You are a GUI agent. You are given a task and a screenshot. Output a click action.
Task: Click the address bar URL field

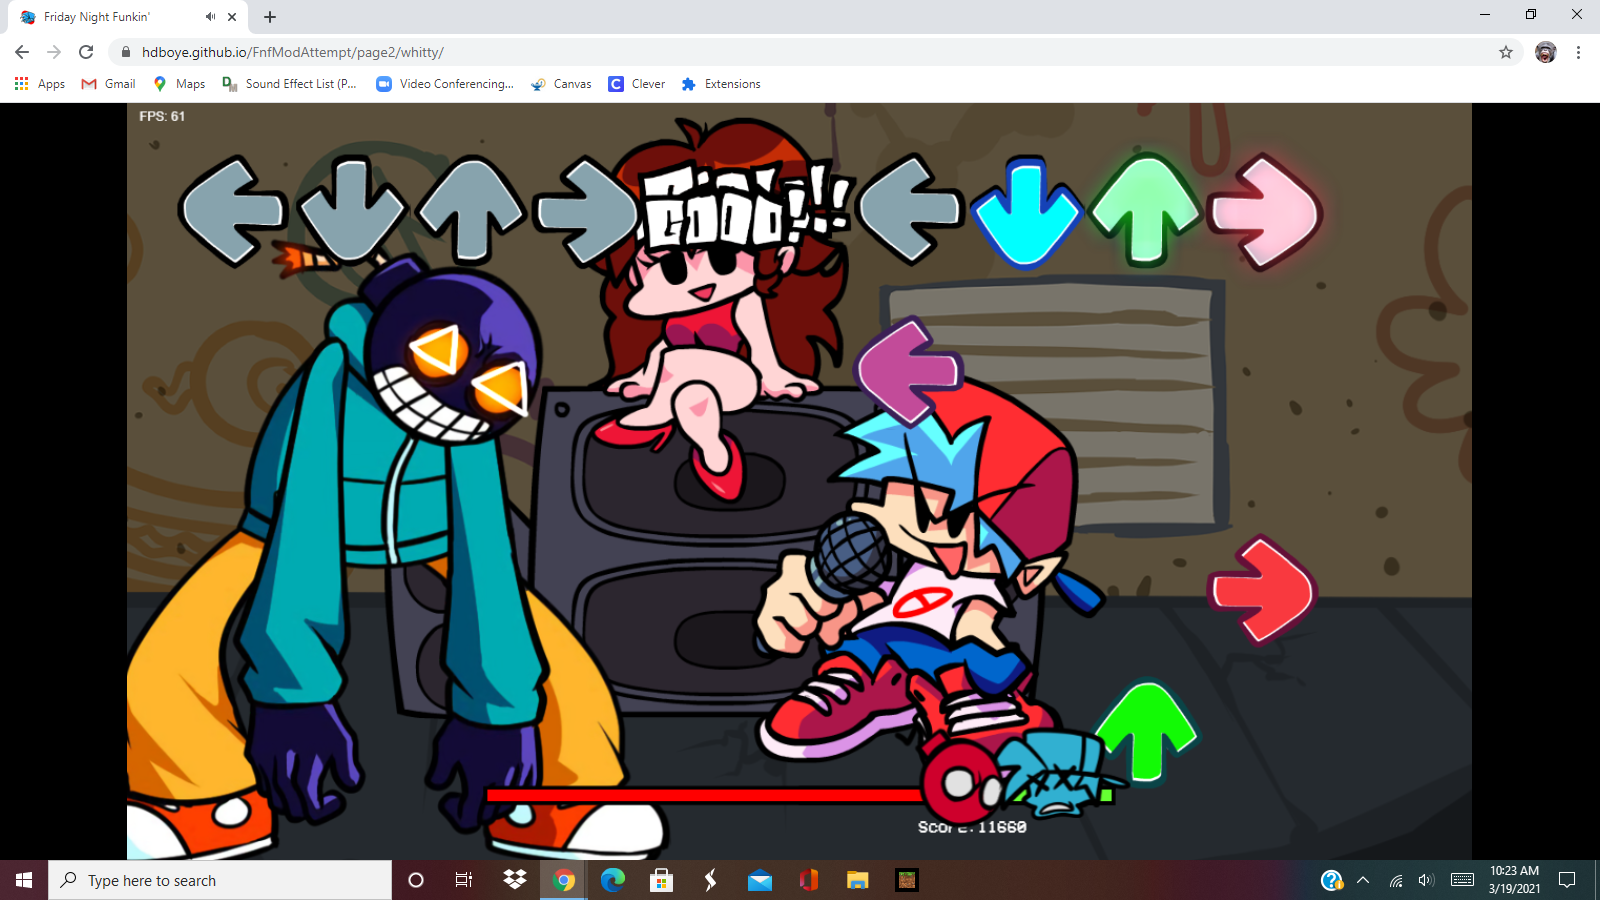800,52
